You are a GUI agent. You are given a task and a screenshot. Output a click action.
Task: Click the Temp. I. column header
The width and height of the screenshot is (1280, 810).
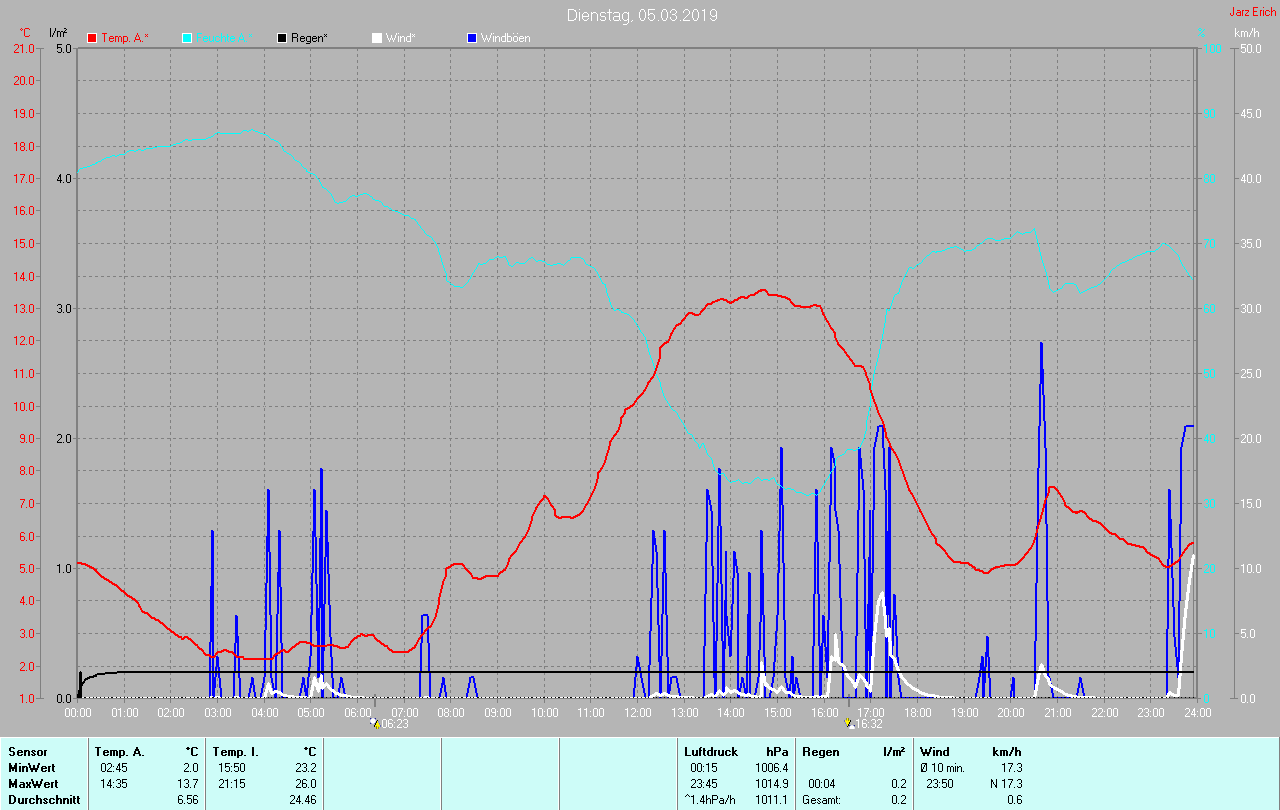234,751
